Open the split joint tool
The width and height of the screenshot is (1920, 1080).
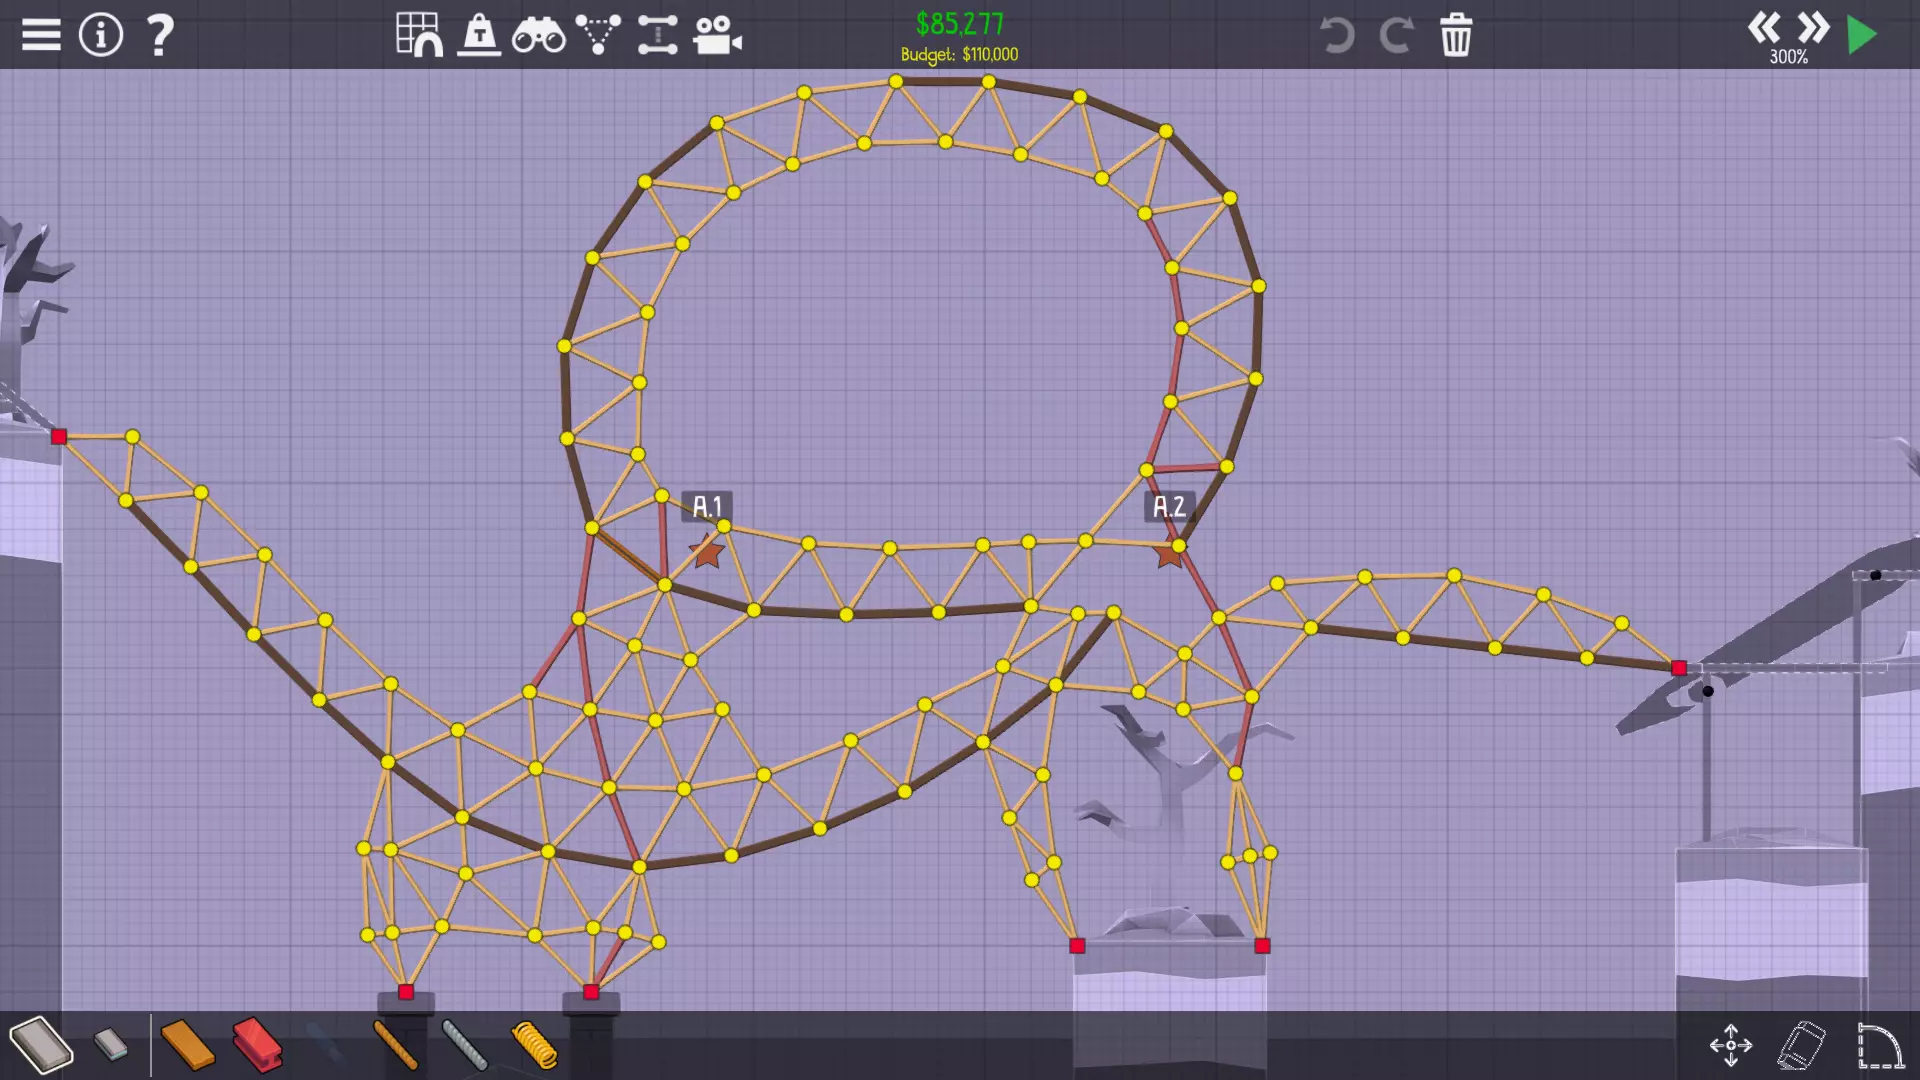657,35
